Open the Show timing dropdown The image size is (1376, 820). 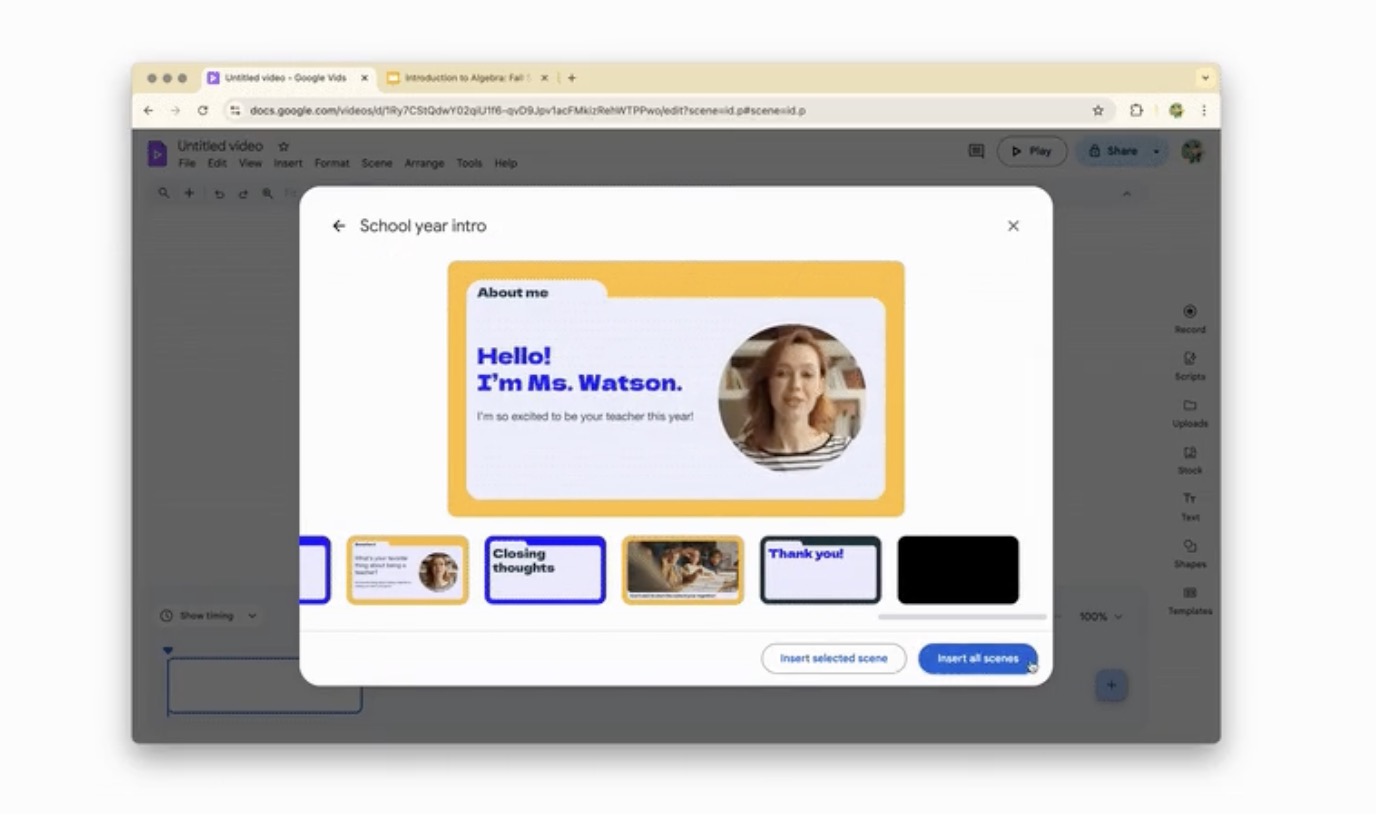[x=207, y=615]
